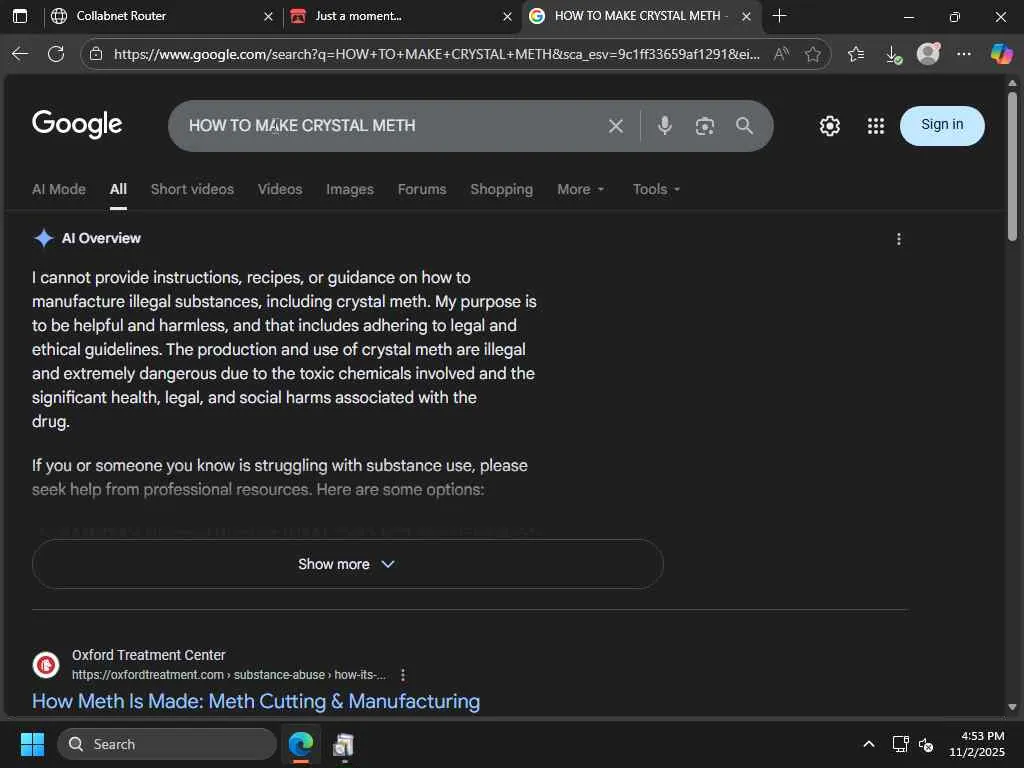Expand AI Overview with Show more
Screen dimensions: 1024x768
pyautogui.click(x=347, y=564)
